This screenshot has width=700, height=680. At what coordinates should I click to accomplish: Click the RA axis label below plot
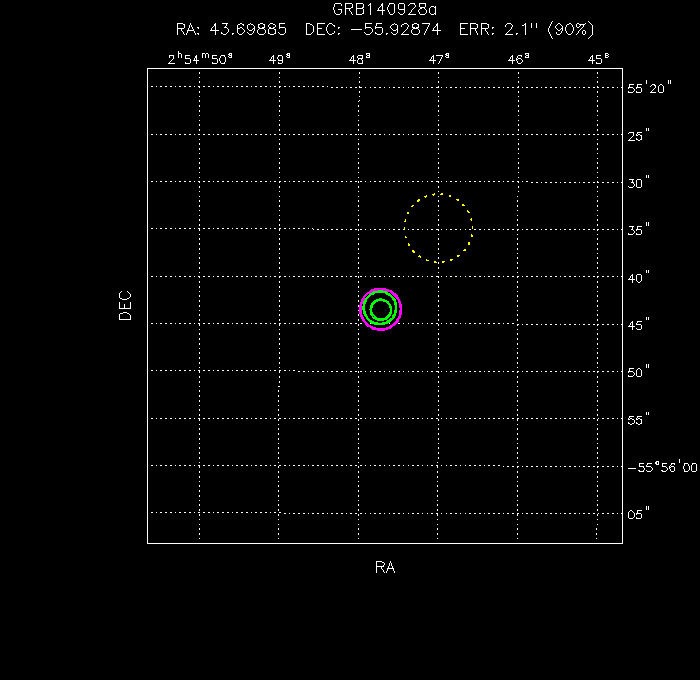385,568
